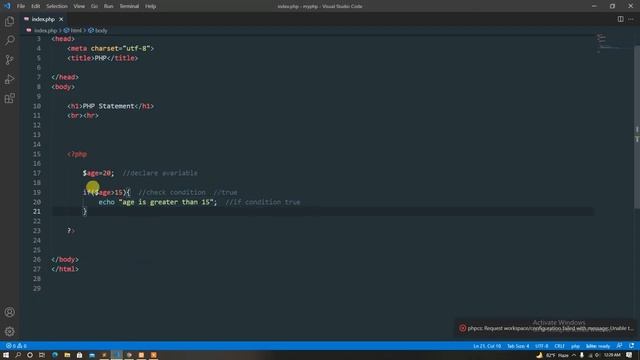Click the feedback icon in status bar
Screen dimensions: 640x360
point(620,346)
